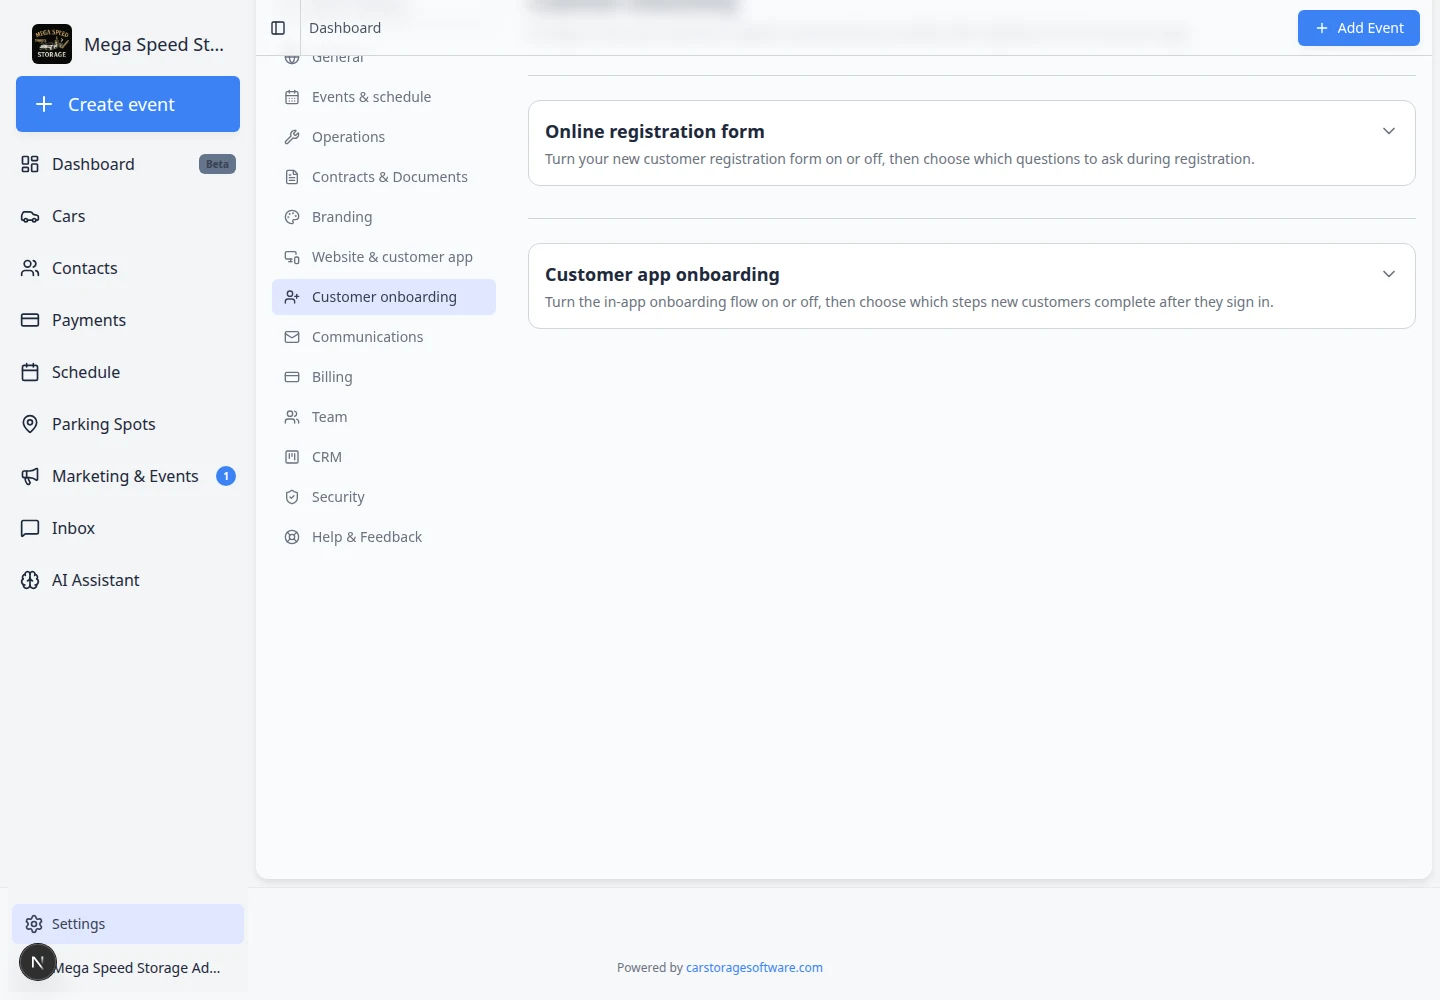The width and height of the screenshot is (1440, 1000).
Task: Click the Customer onboarding user-plus icon
Action: [x=292, y=297]
